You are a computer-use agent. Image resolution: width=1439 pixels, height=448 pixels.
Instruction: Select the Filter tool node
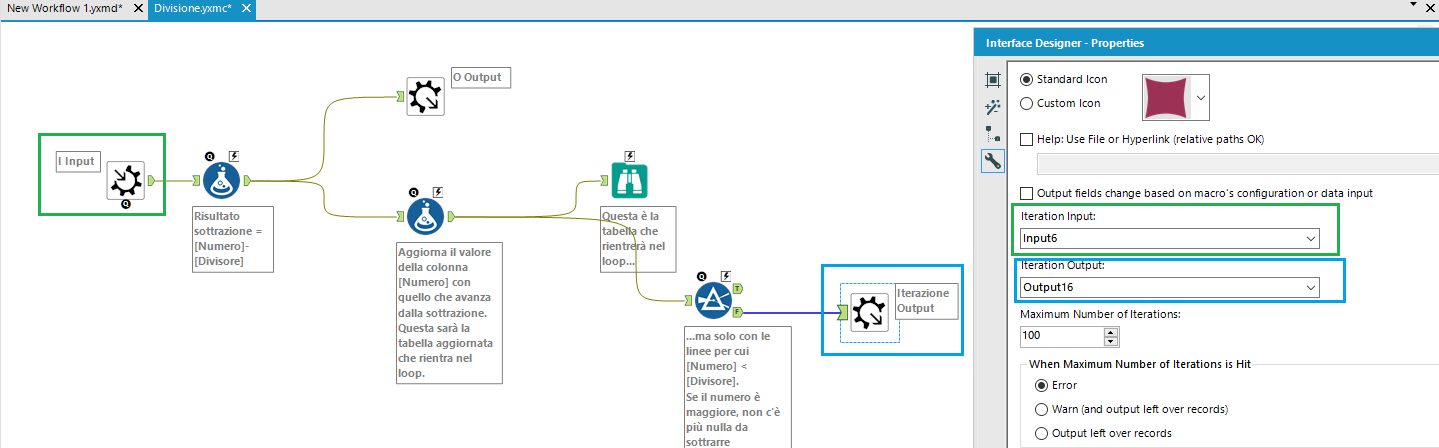click(x=713, y=299)
